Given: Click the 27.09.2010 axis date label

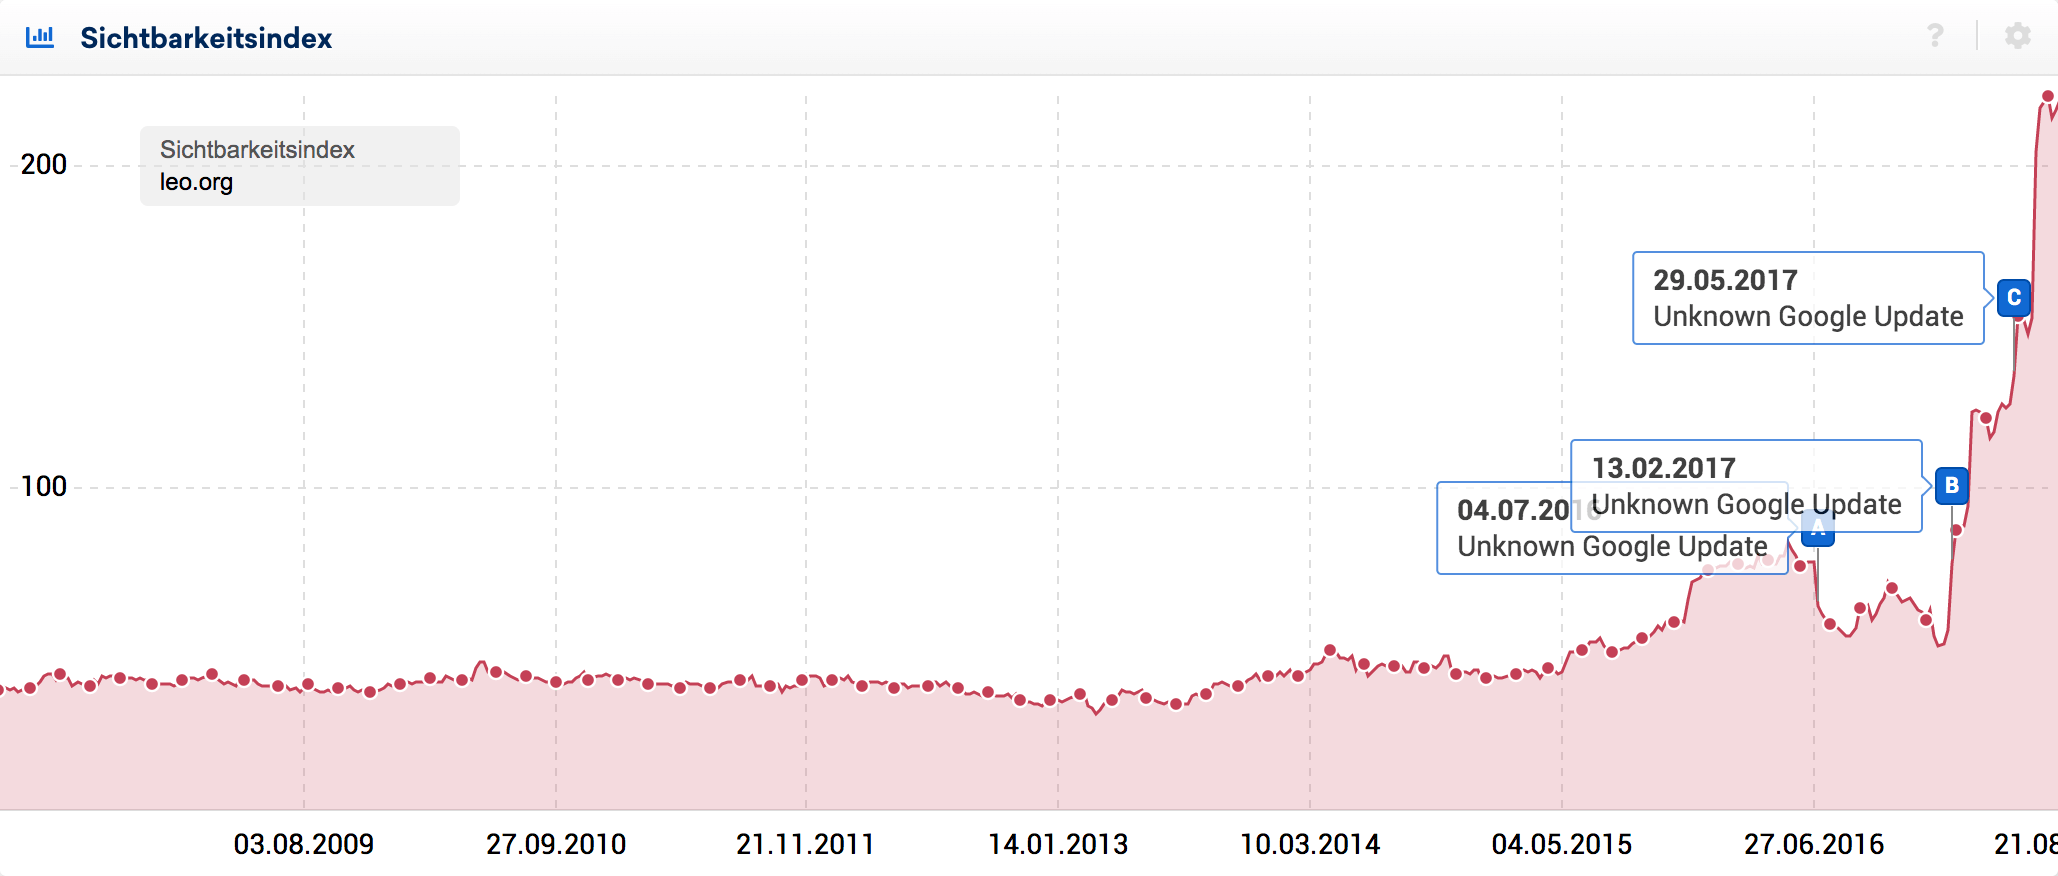Looking at the screenshot, I should coord(556,845).
